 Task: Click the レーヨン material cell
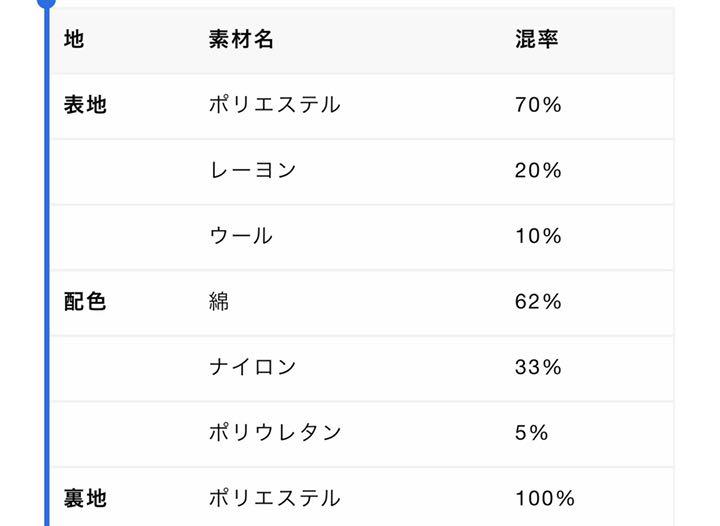pos(253,170)
